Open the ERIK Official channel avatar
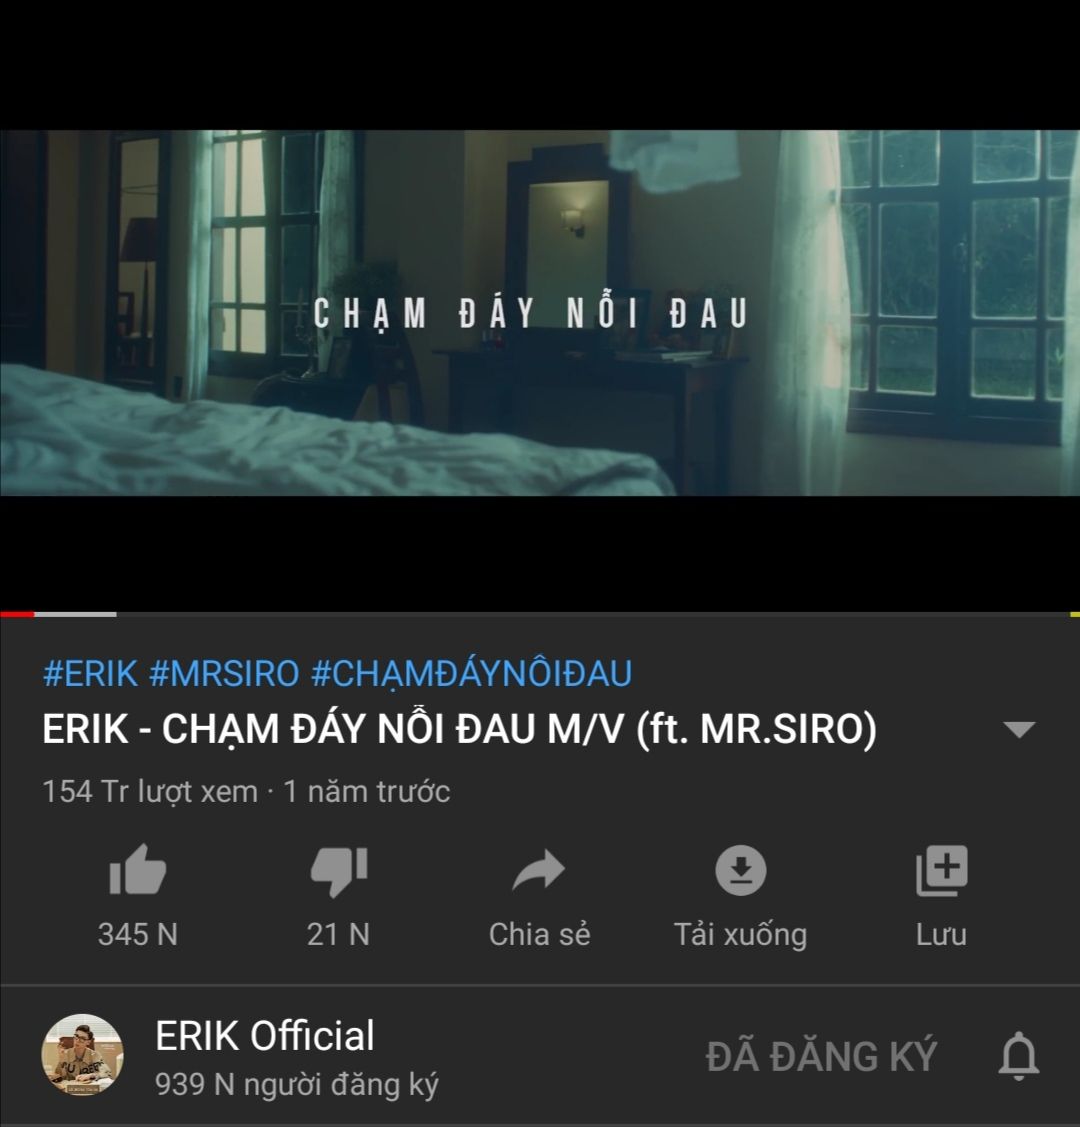The width and height of the screenshot is (1080, 1127). coord(83,1055)
